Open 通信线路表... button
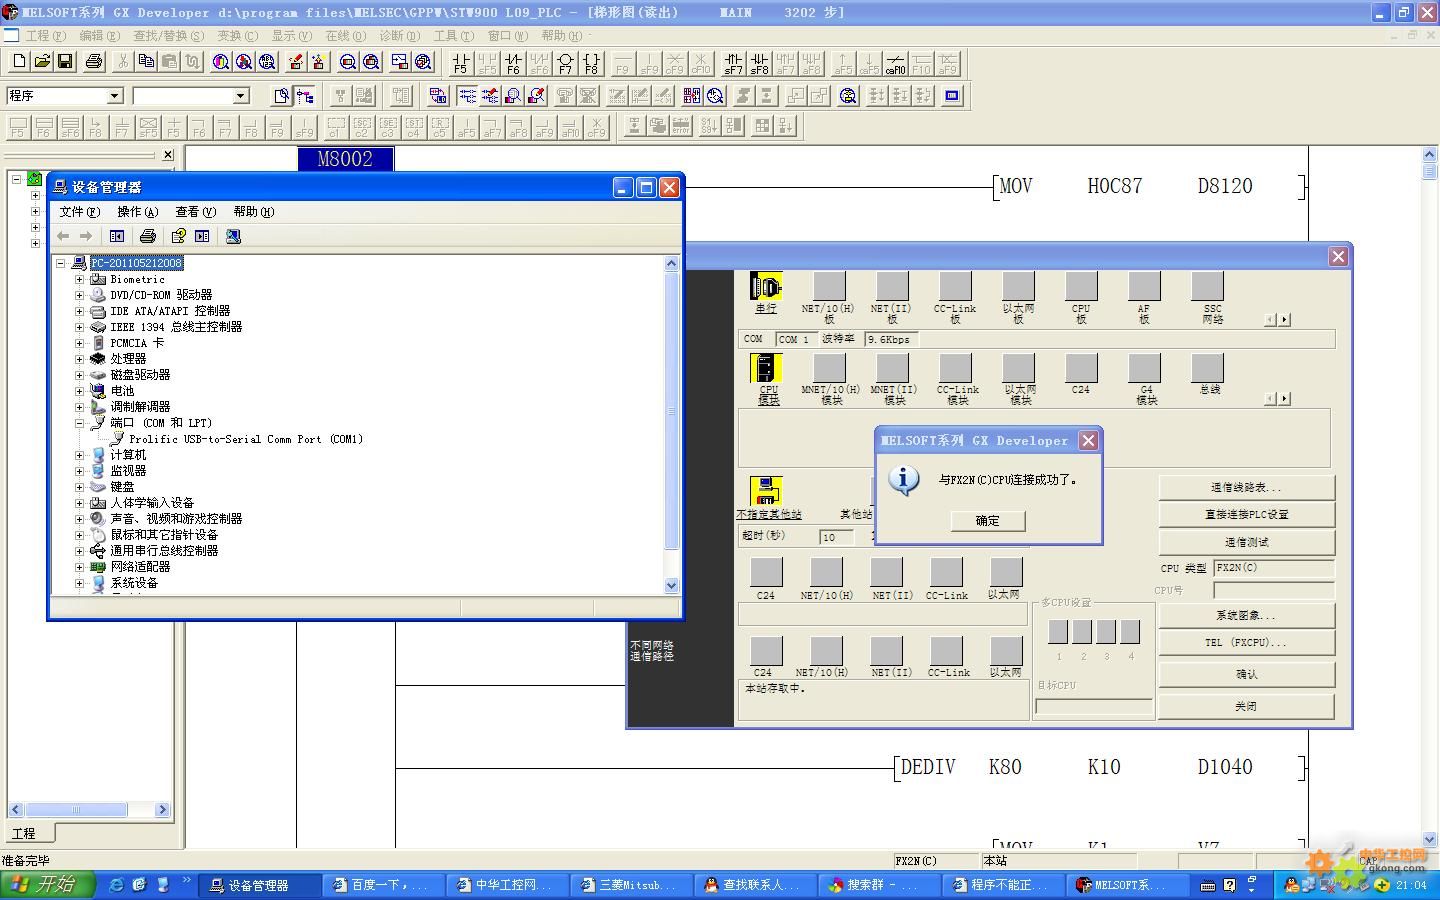Viewport: 1440px width, 900px height. click(x=1246, y=488)
